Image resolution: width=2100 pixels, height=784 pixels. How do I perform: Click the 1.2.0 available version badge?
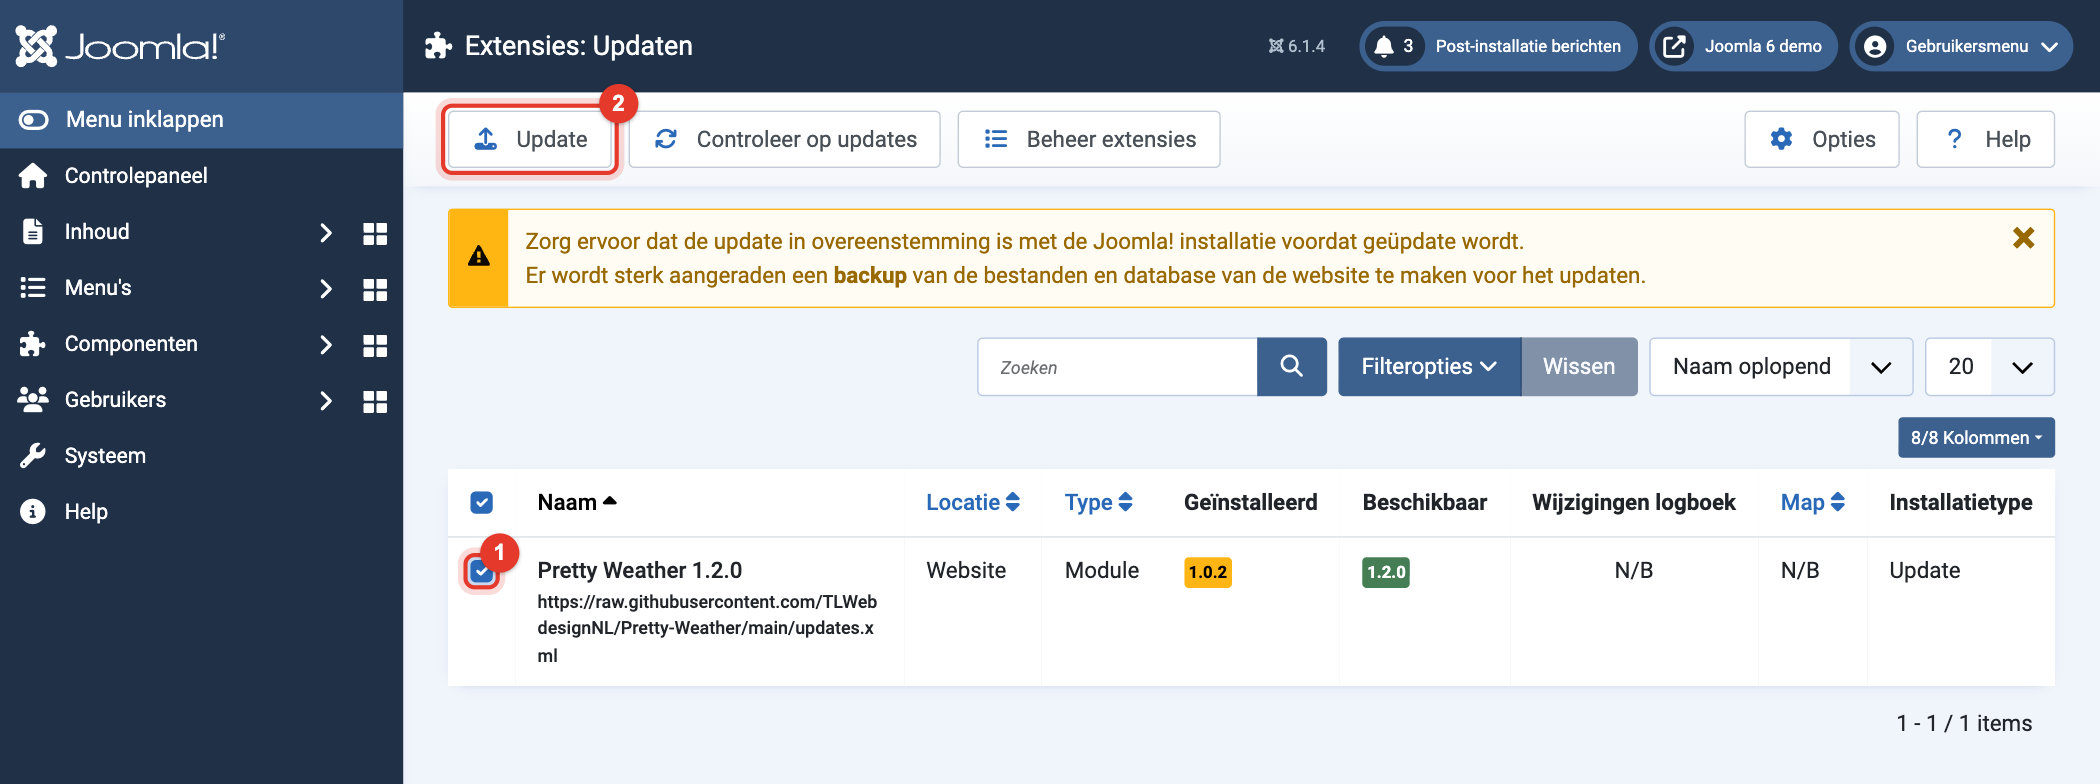[x=1386, y=572]
